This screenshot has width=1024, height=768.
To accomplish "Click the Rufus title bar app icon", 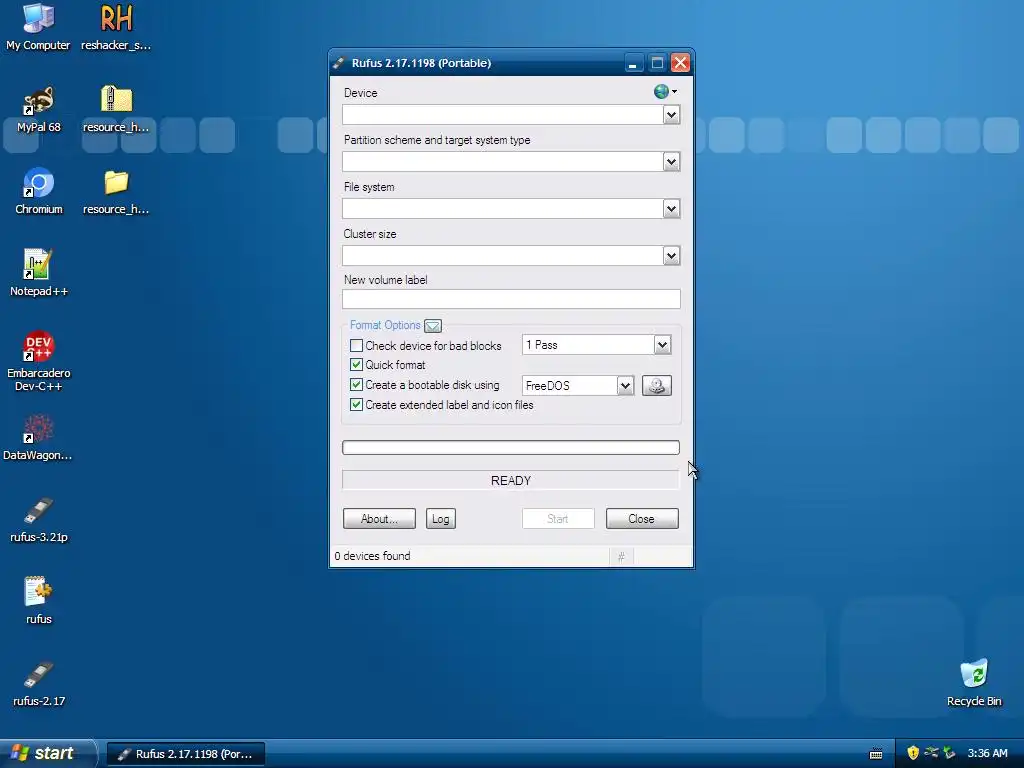I will 338,63.
